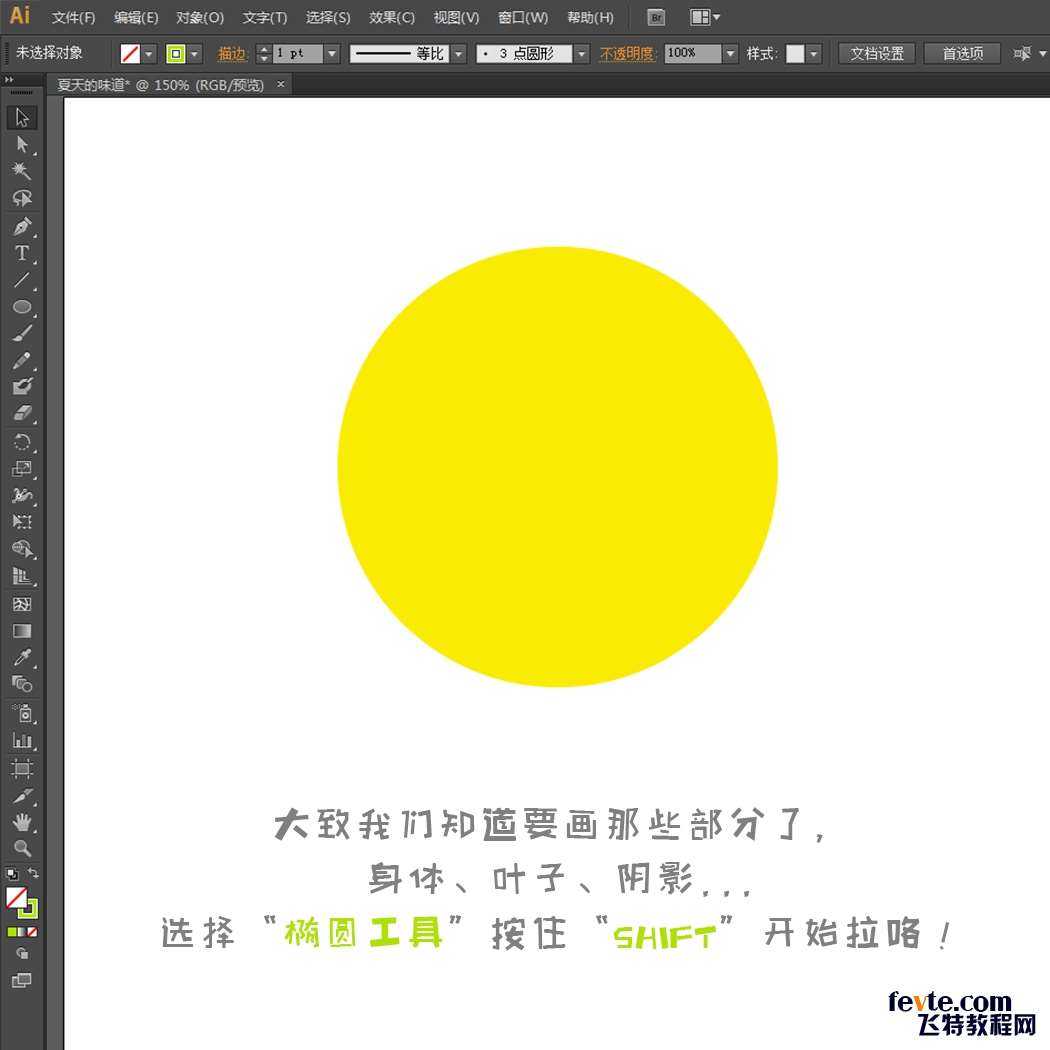This screenshot has width=1050, height=1050.
Task: Select the Zoom tool
Action: [22, 849]
